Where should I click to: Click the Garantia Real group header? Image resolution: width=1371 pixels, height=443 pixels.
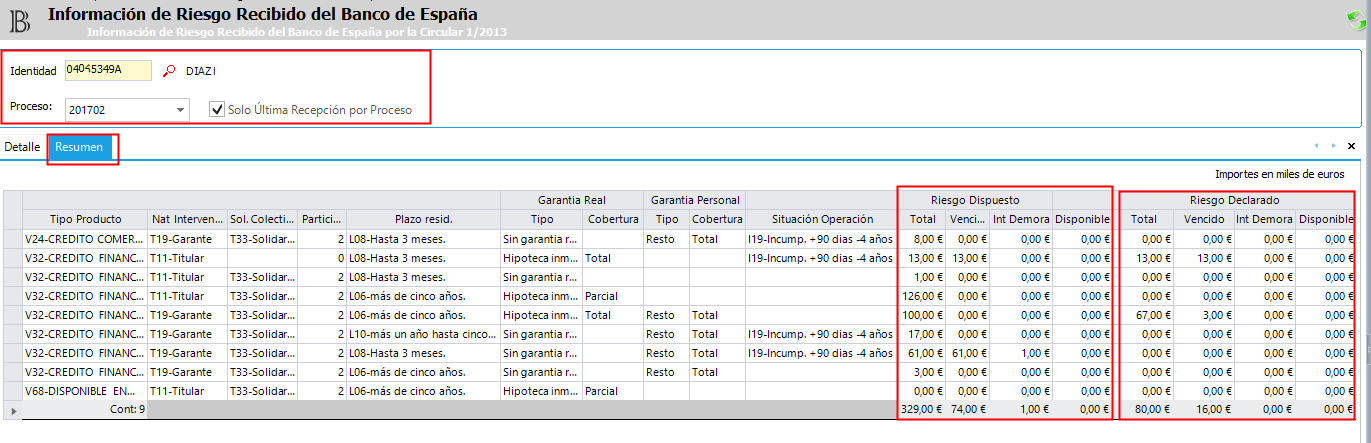[572, 200]
